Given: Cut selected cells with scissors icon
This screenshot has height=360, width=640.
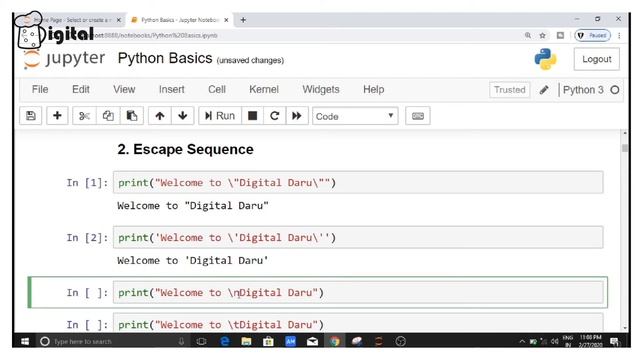Looking at the screenshot, I should [84, 116].
